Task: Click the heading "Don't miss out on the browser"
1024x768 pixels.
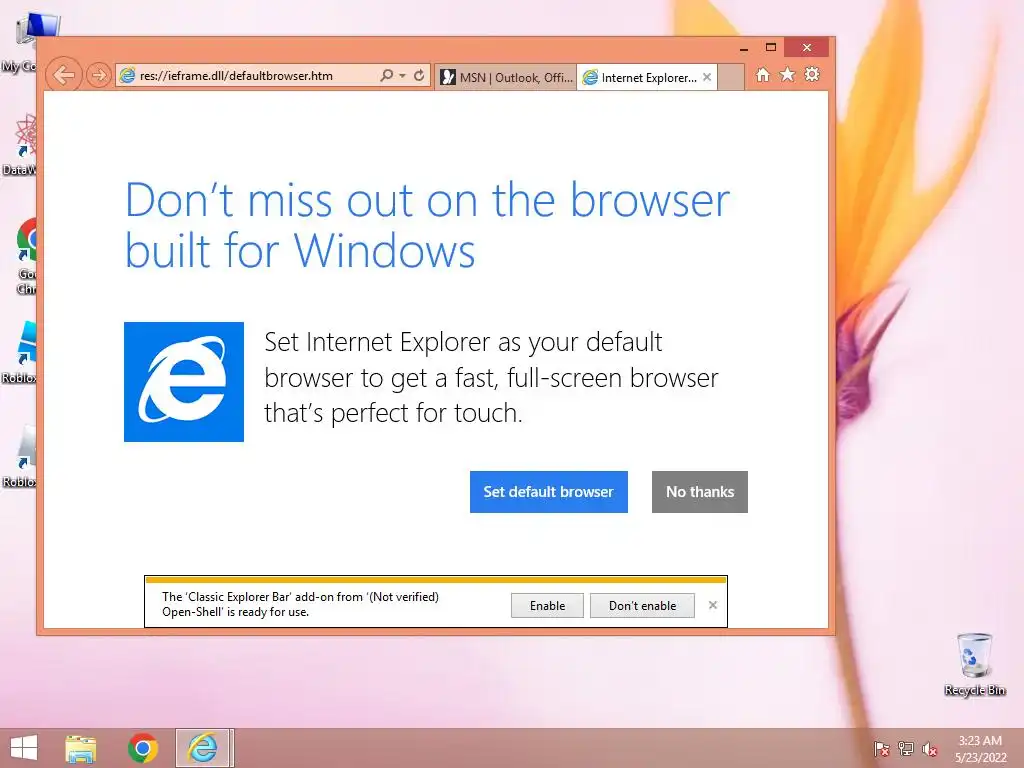Action: (x=427, y=200)
